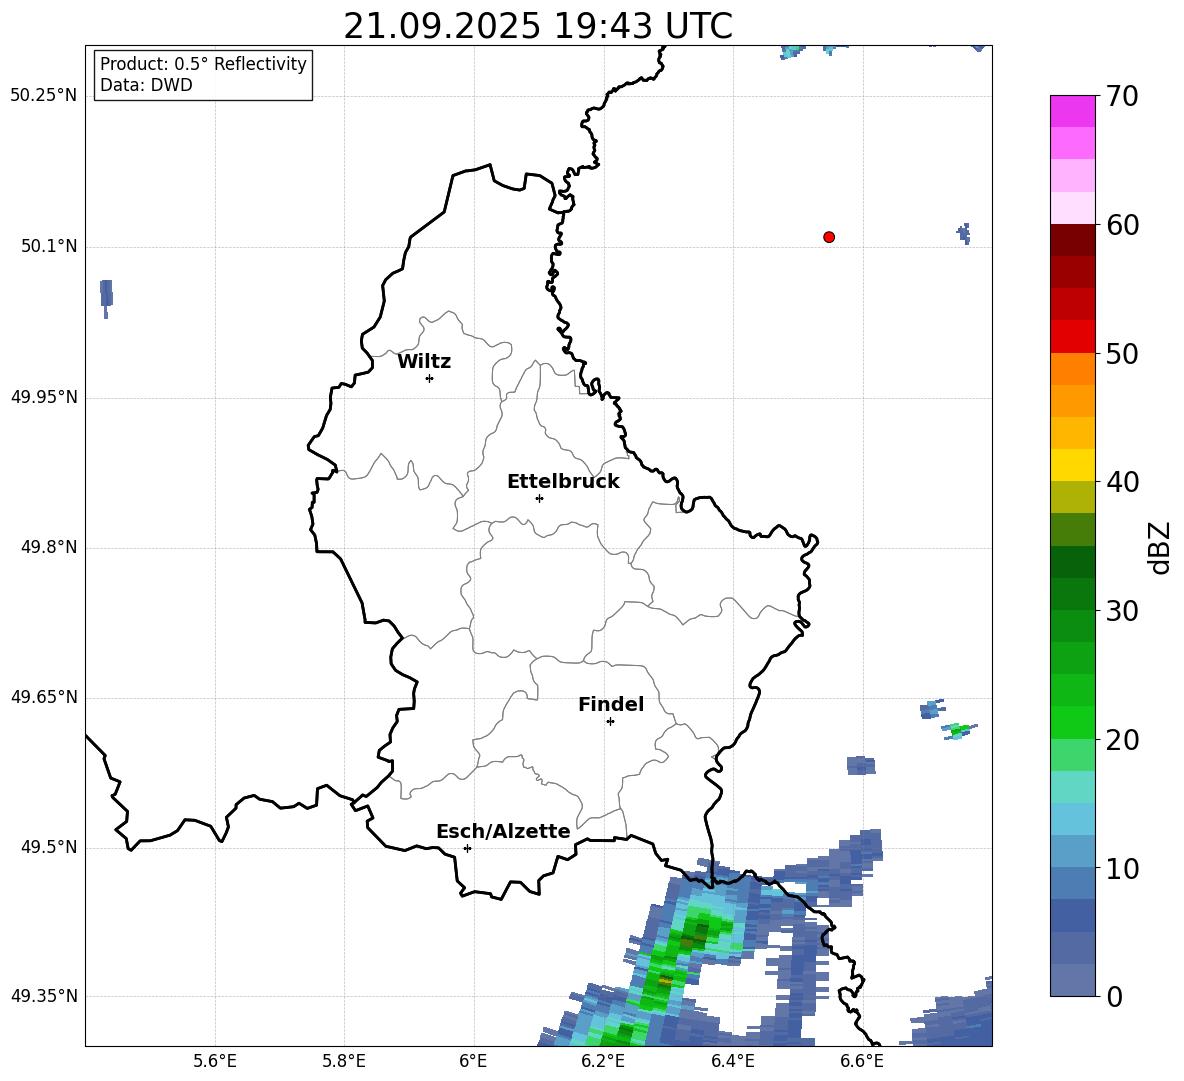Click the Findel station cross marker

[610, 721]
